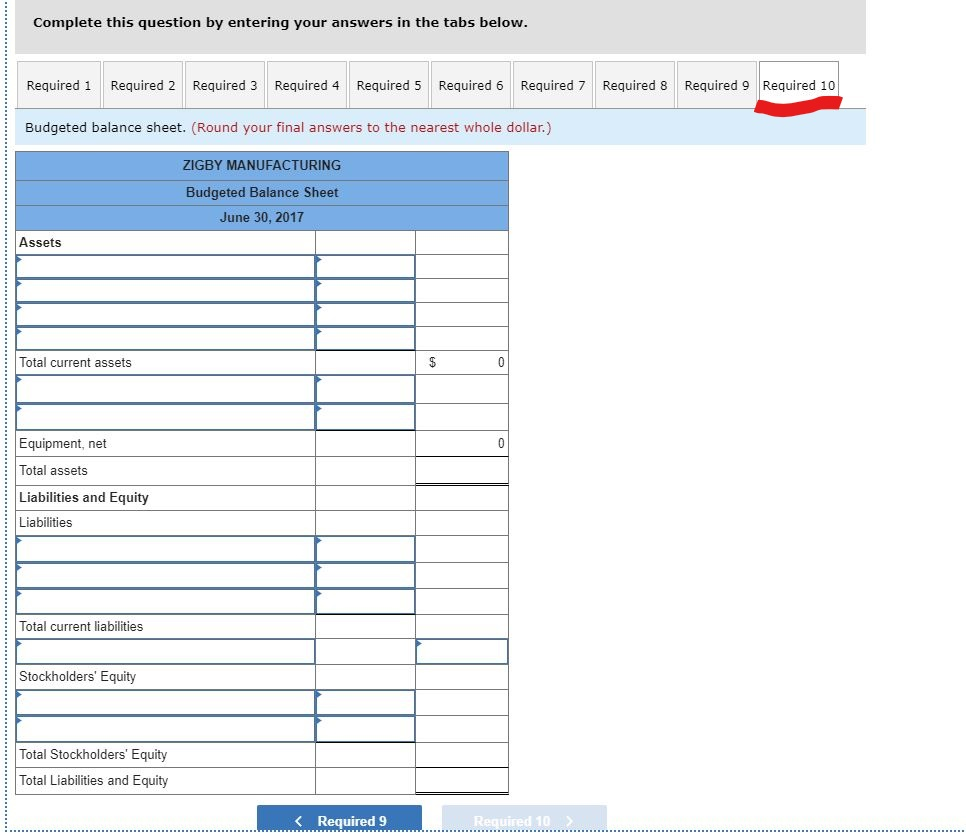
Task: Select the Total Stockholders' Equity row label
Action: point(165,754)
